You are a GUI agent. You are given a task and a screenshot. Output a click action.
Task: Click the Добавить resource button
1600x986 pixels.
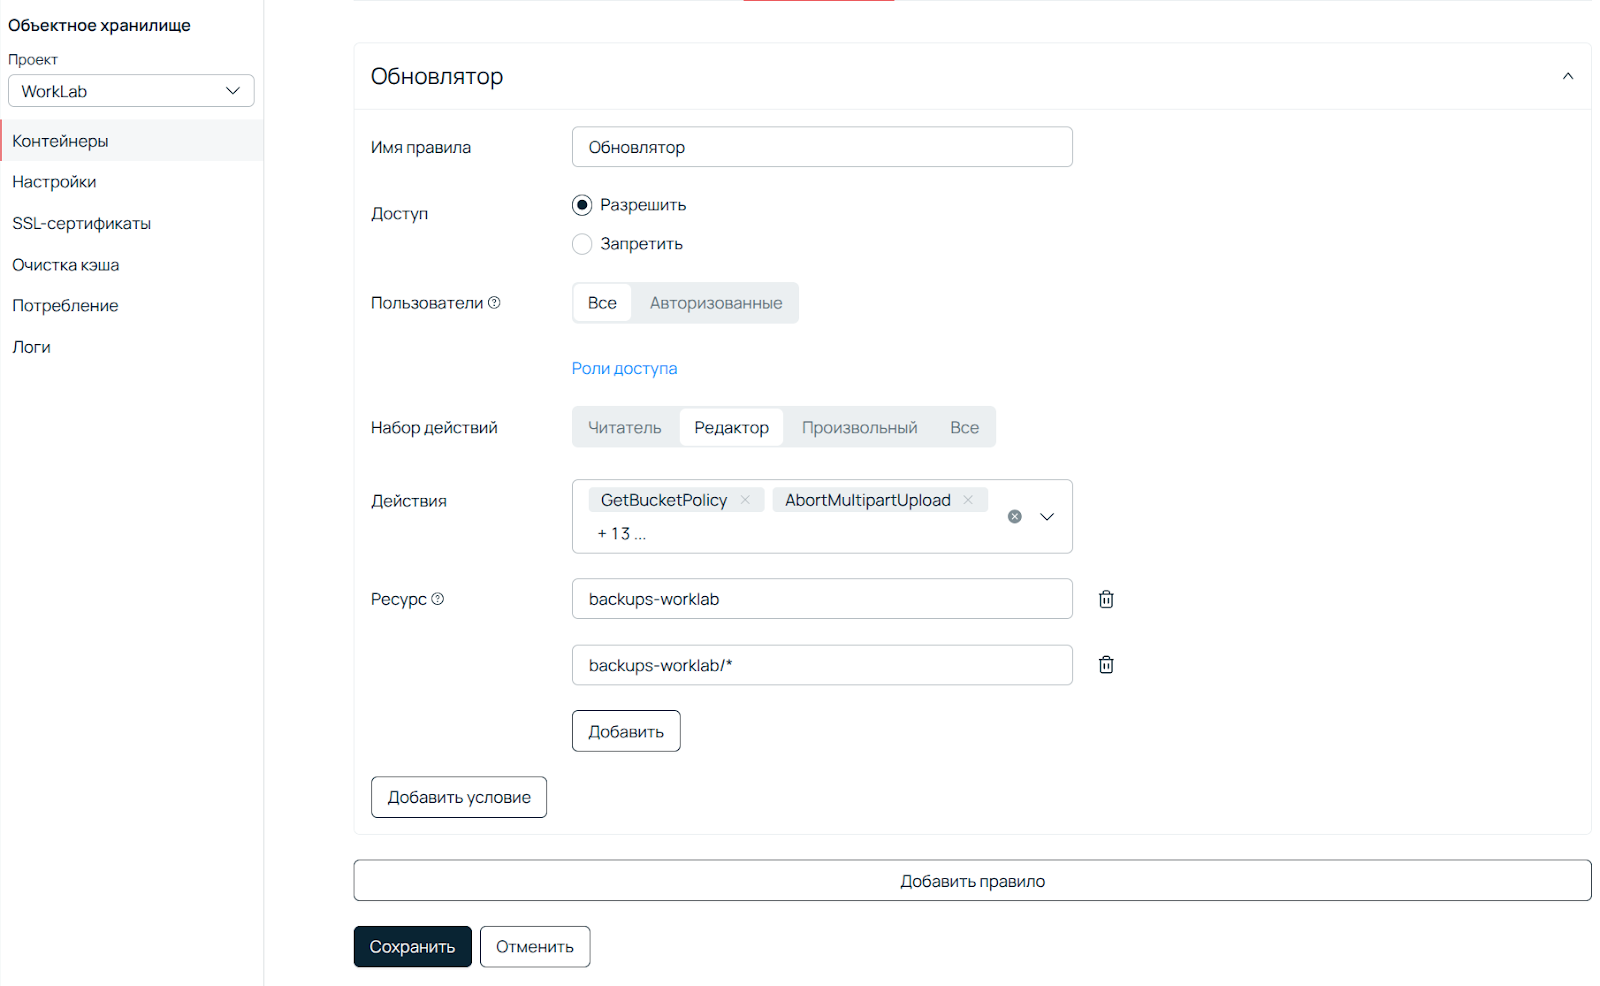(x=626, y=731)
